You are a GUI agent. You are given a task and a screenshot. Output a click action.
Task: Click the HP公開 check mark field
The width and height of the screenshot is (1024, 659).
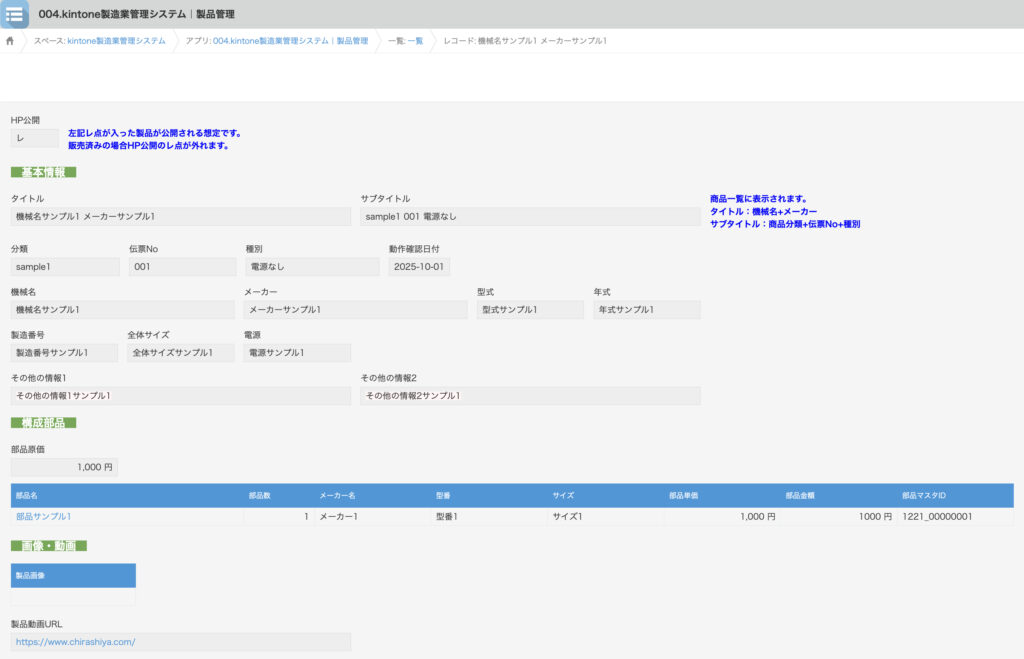(x=34, y=138)
